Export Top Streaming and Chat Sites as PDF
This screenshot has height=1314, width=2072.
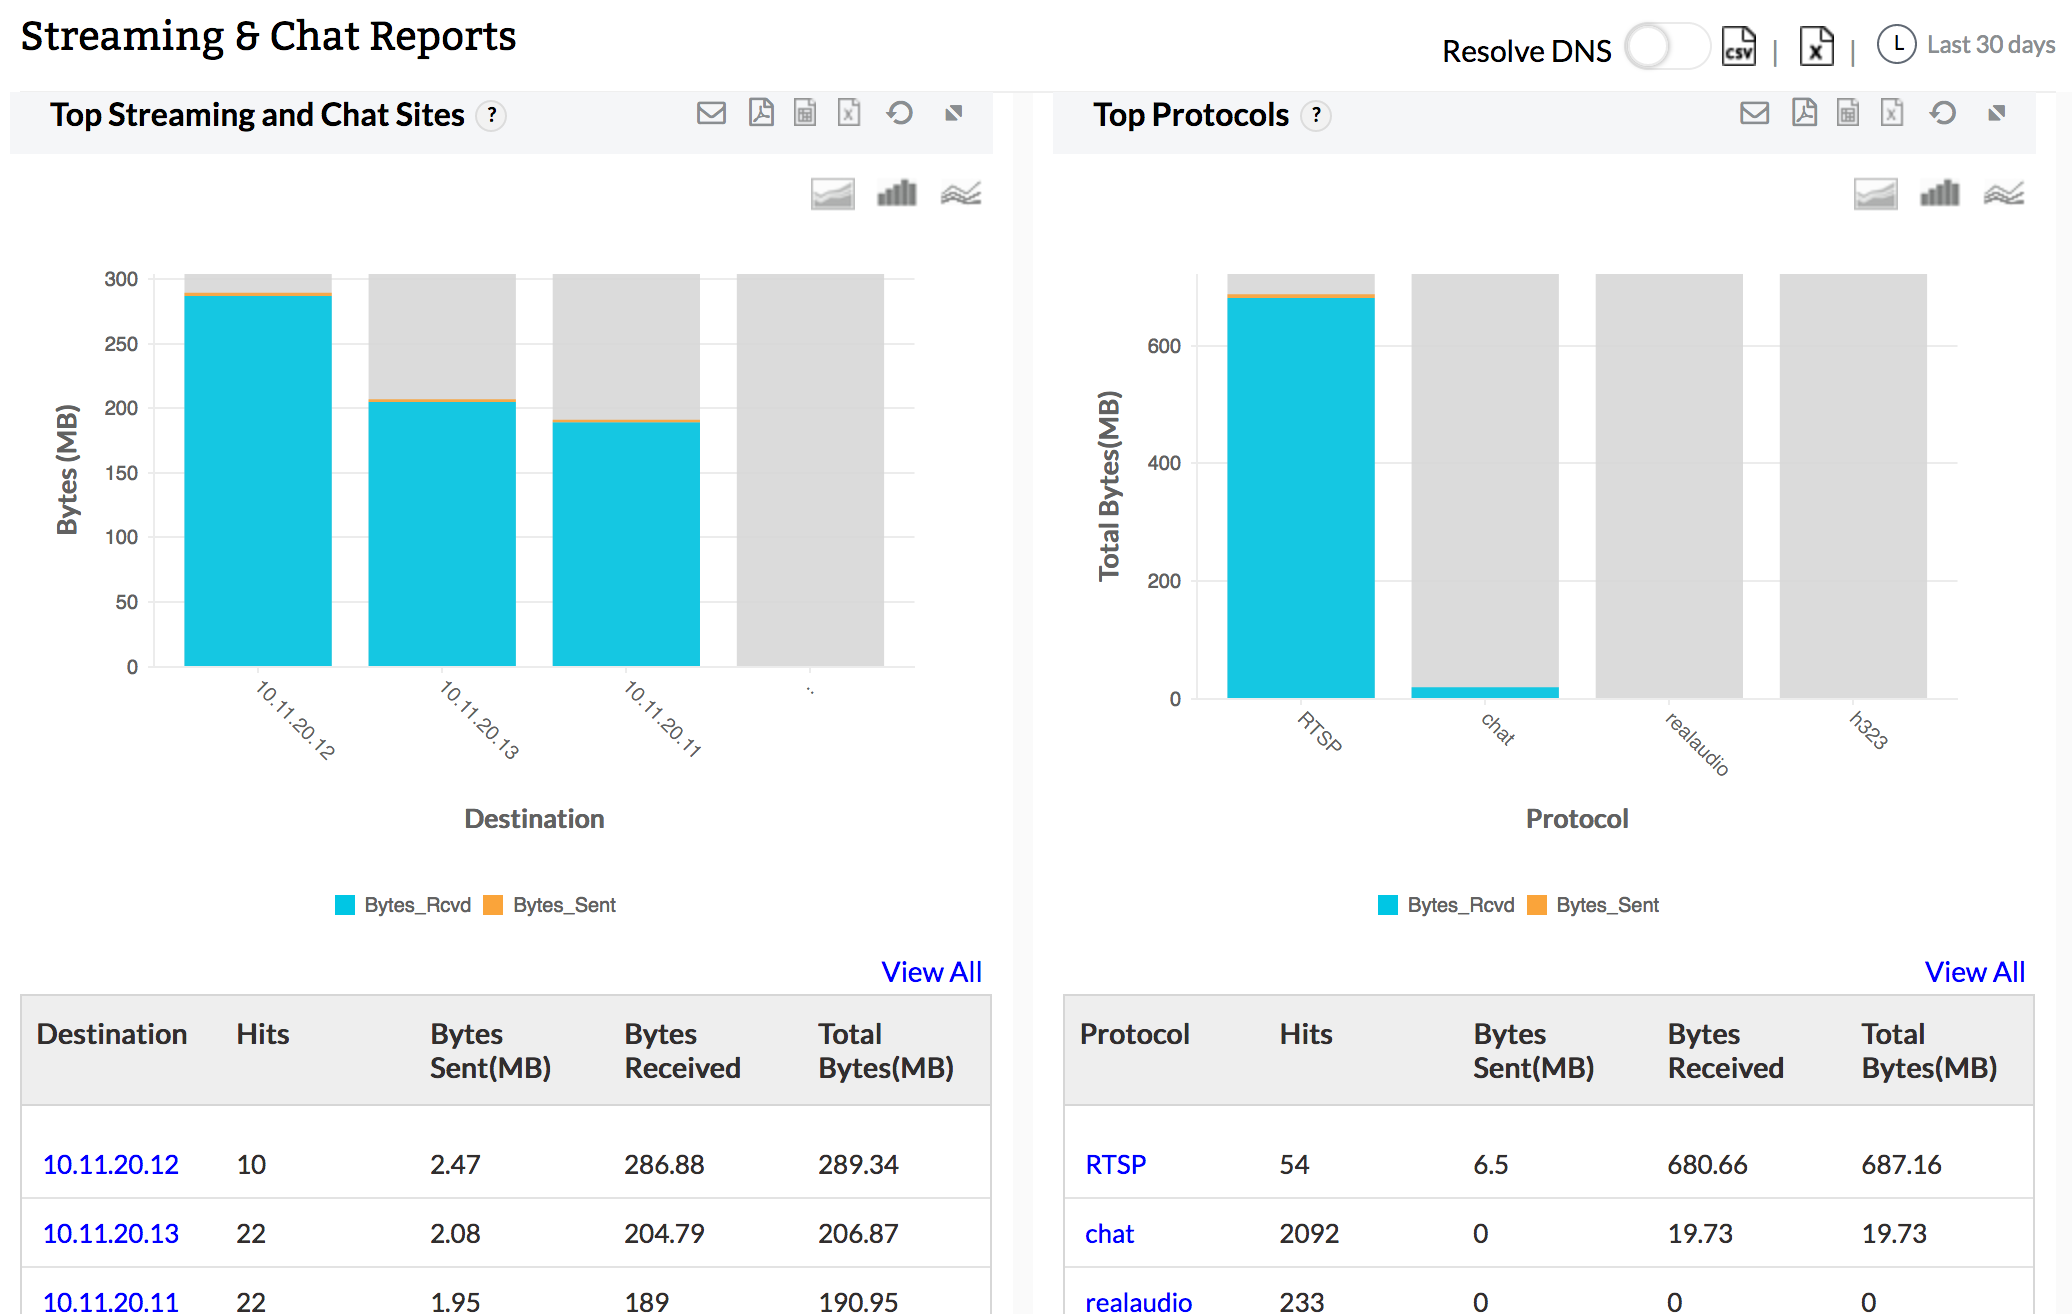[x=761, y=113]
